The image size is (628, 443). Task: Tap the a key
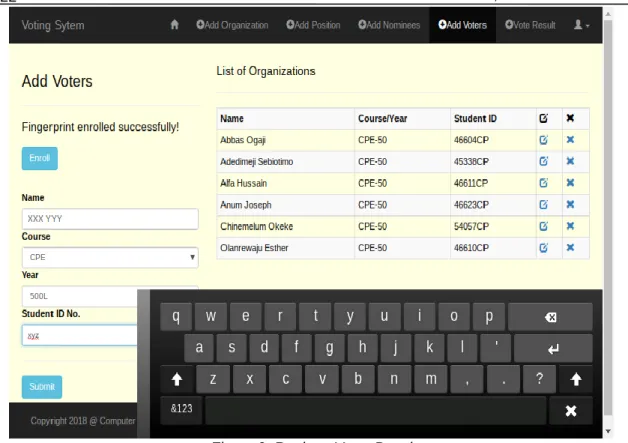[199, 348]
